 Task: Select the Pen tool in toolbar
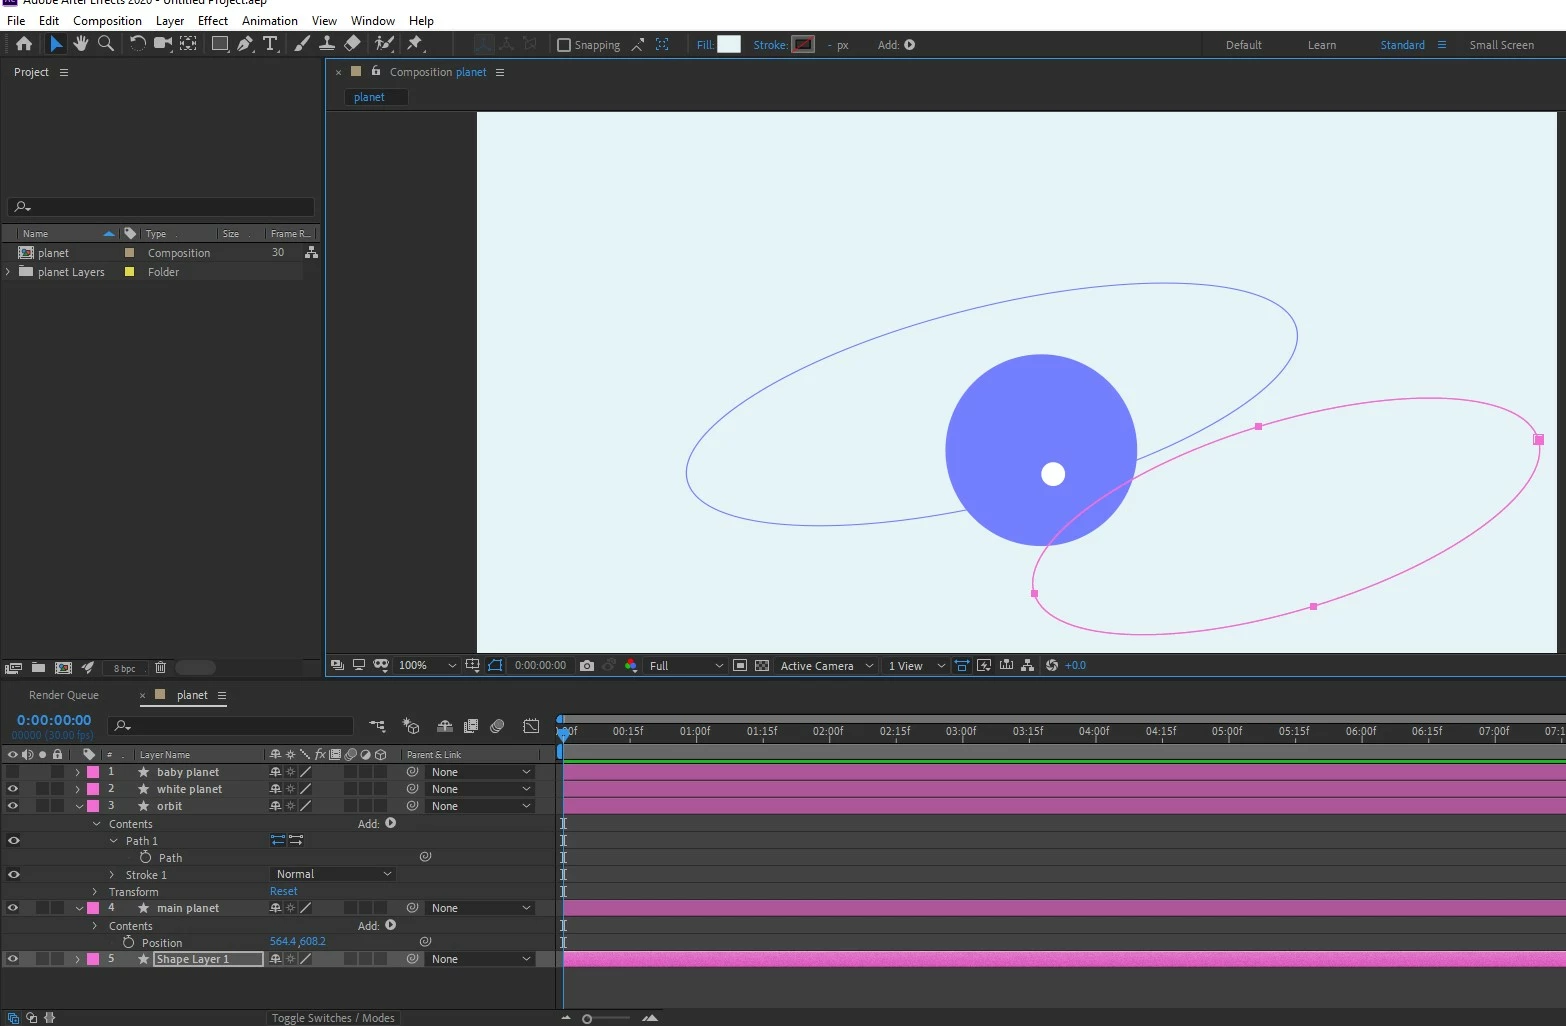tap(245, 44)
